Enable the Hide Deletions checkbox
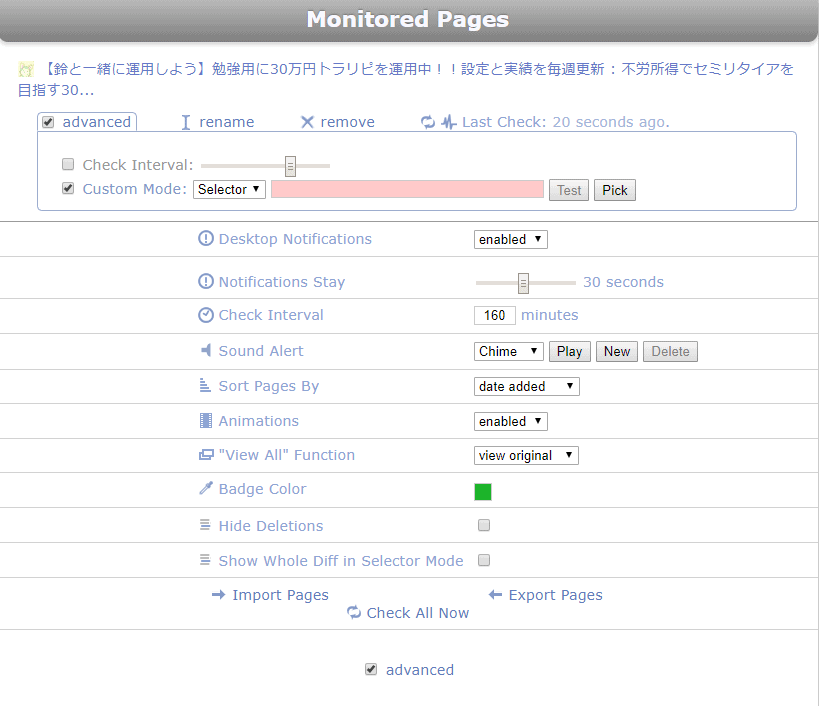This screenshot has width=819, height=706. click(x=484, y=525)
